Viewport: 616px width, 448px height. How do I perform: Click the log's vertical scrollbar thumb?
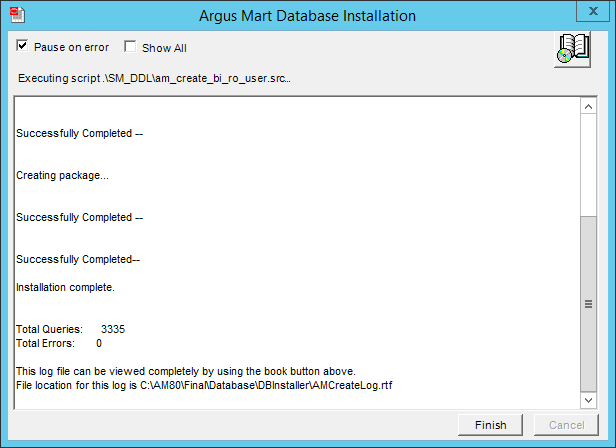pyautogui.click(x=588, y=304)
